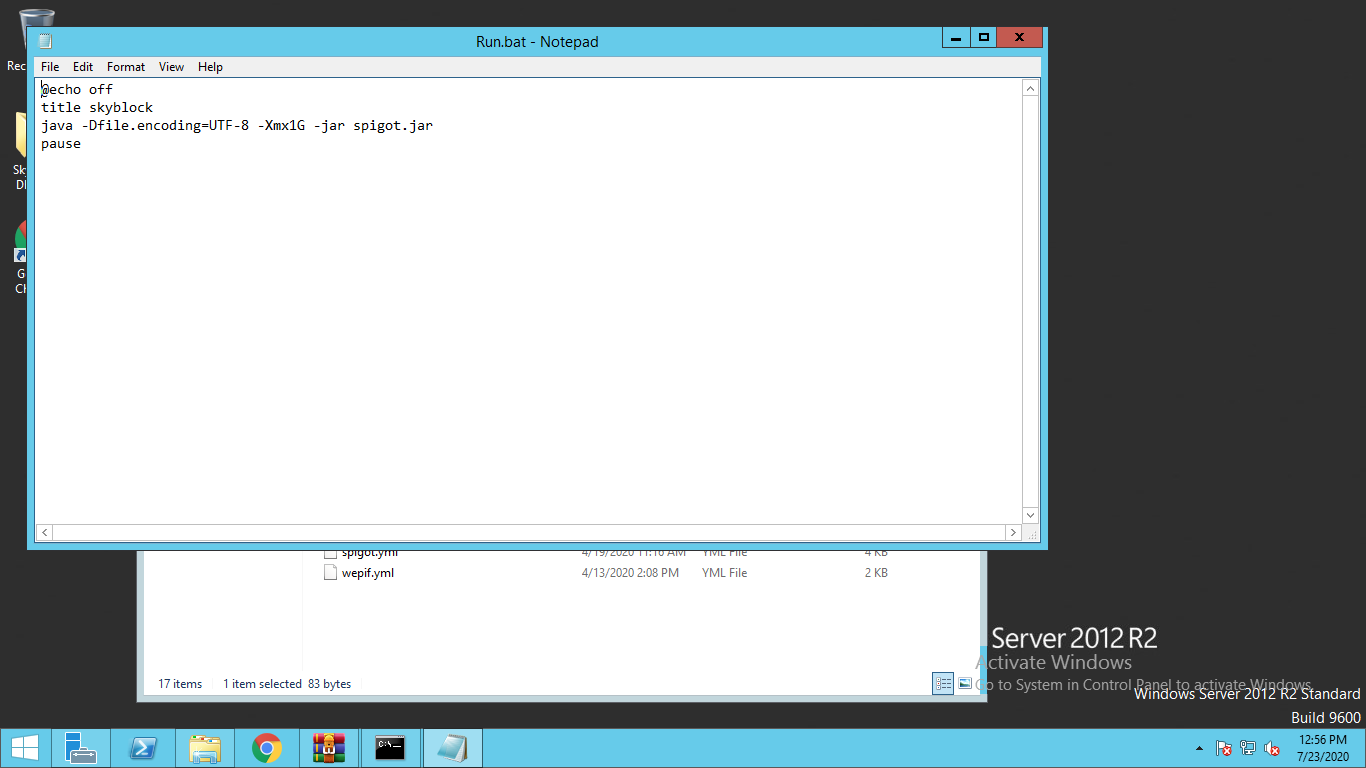
Task: Click the Notepad horizontal scroll right arrow
Action: point(1013,533)
